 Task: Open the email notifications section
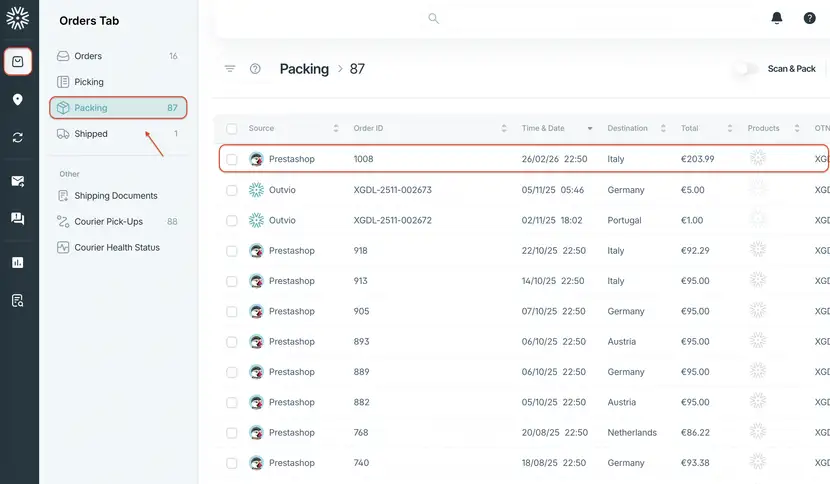(17, 182)
